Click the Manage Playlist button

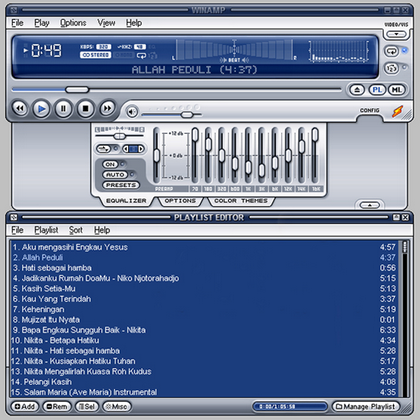(x=366, y=406)
